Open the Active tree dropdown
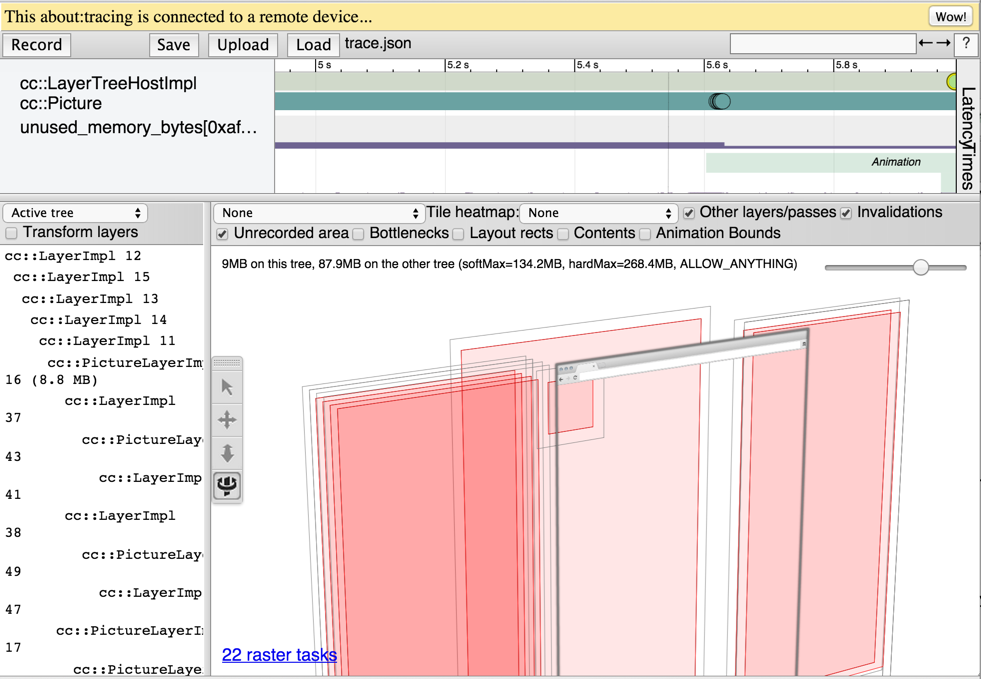Screen dimensions: 981x679 coord(75,213)
